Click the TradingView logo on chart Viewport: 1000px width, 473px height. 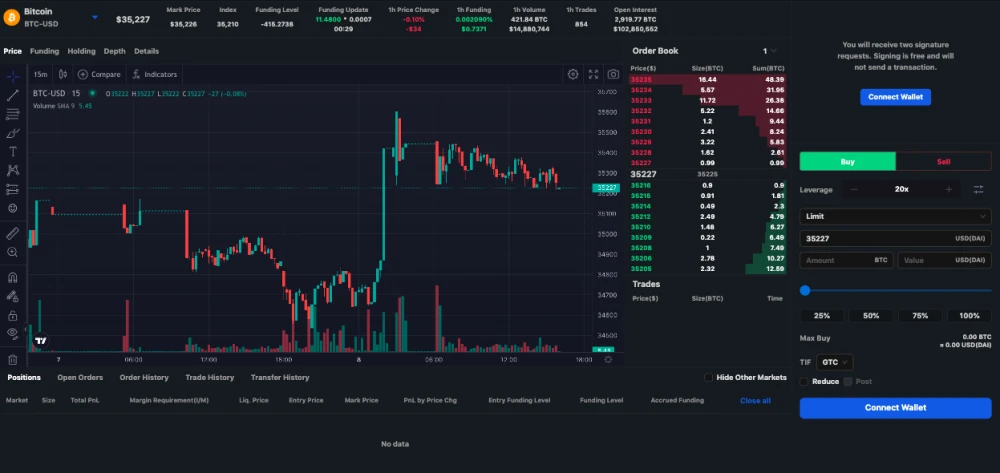coord(41,341)
